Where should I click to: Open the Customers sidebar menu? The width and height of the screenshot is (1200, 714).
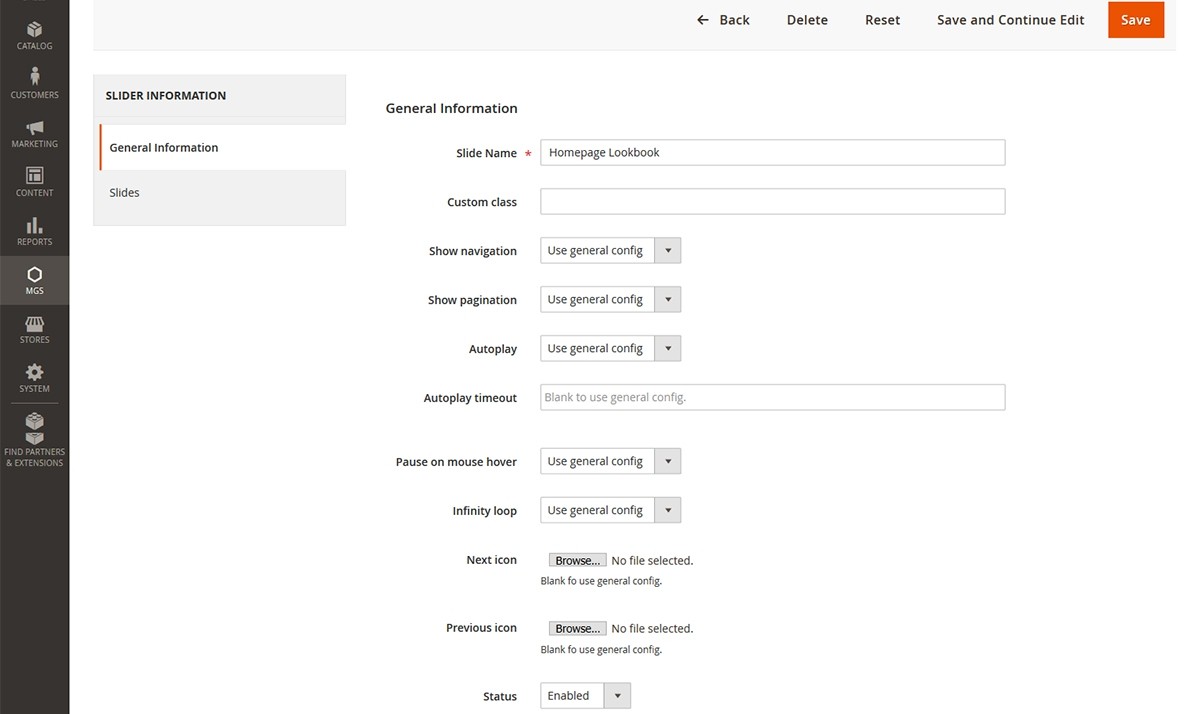click(x=34, y=83)
